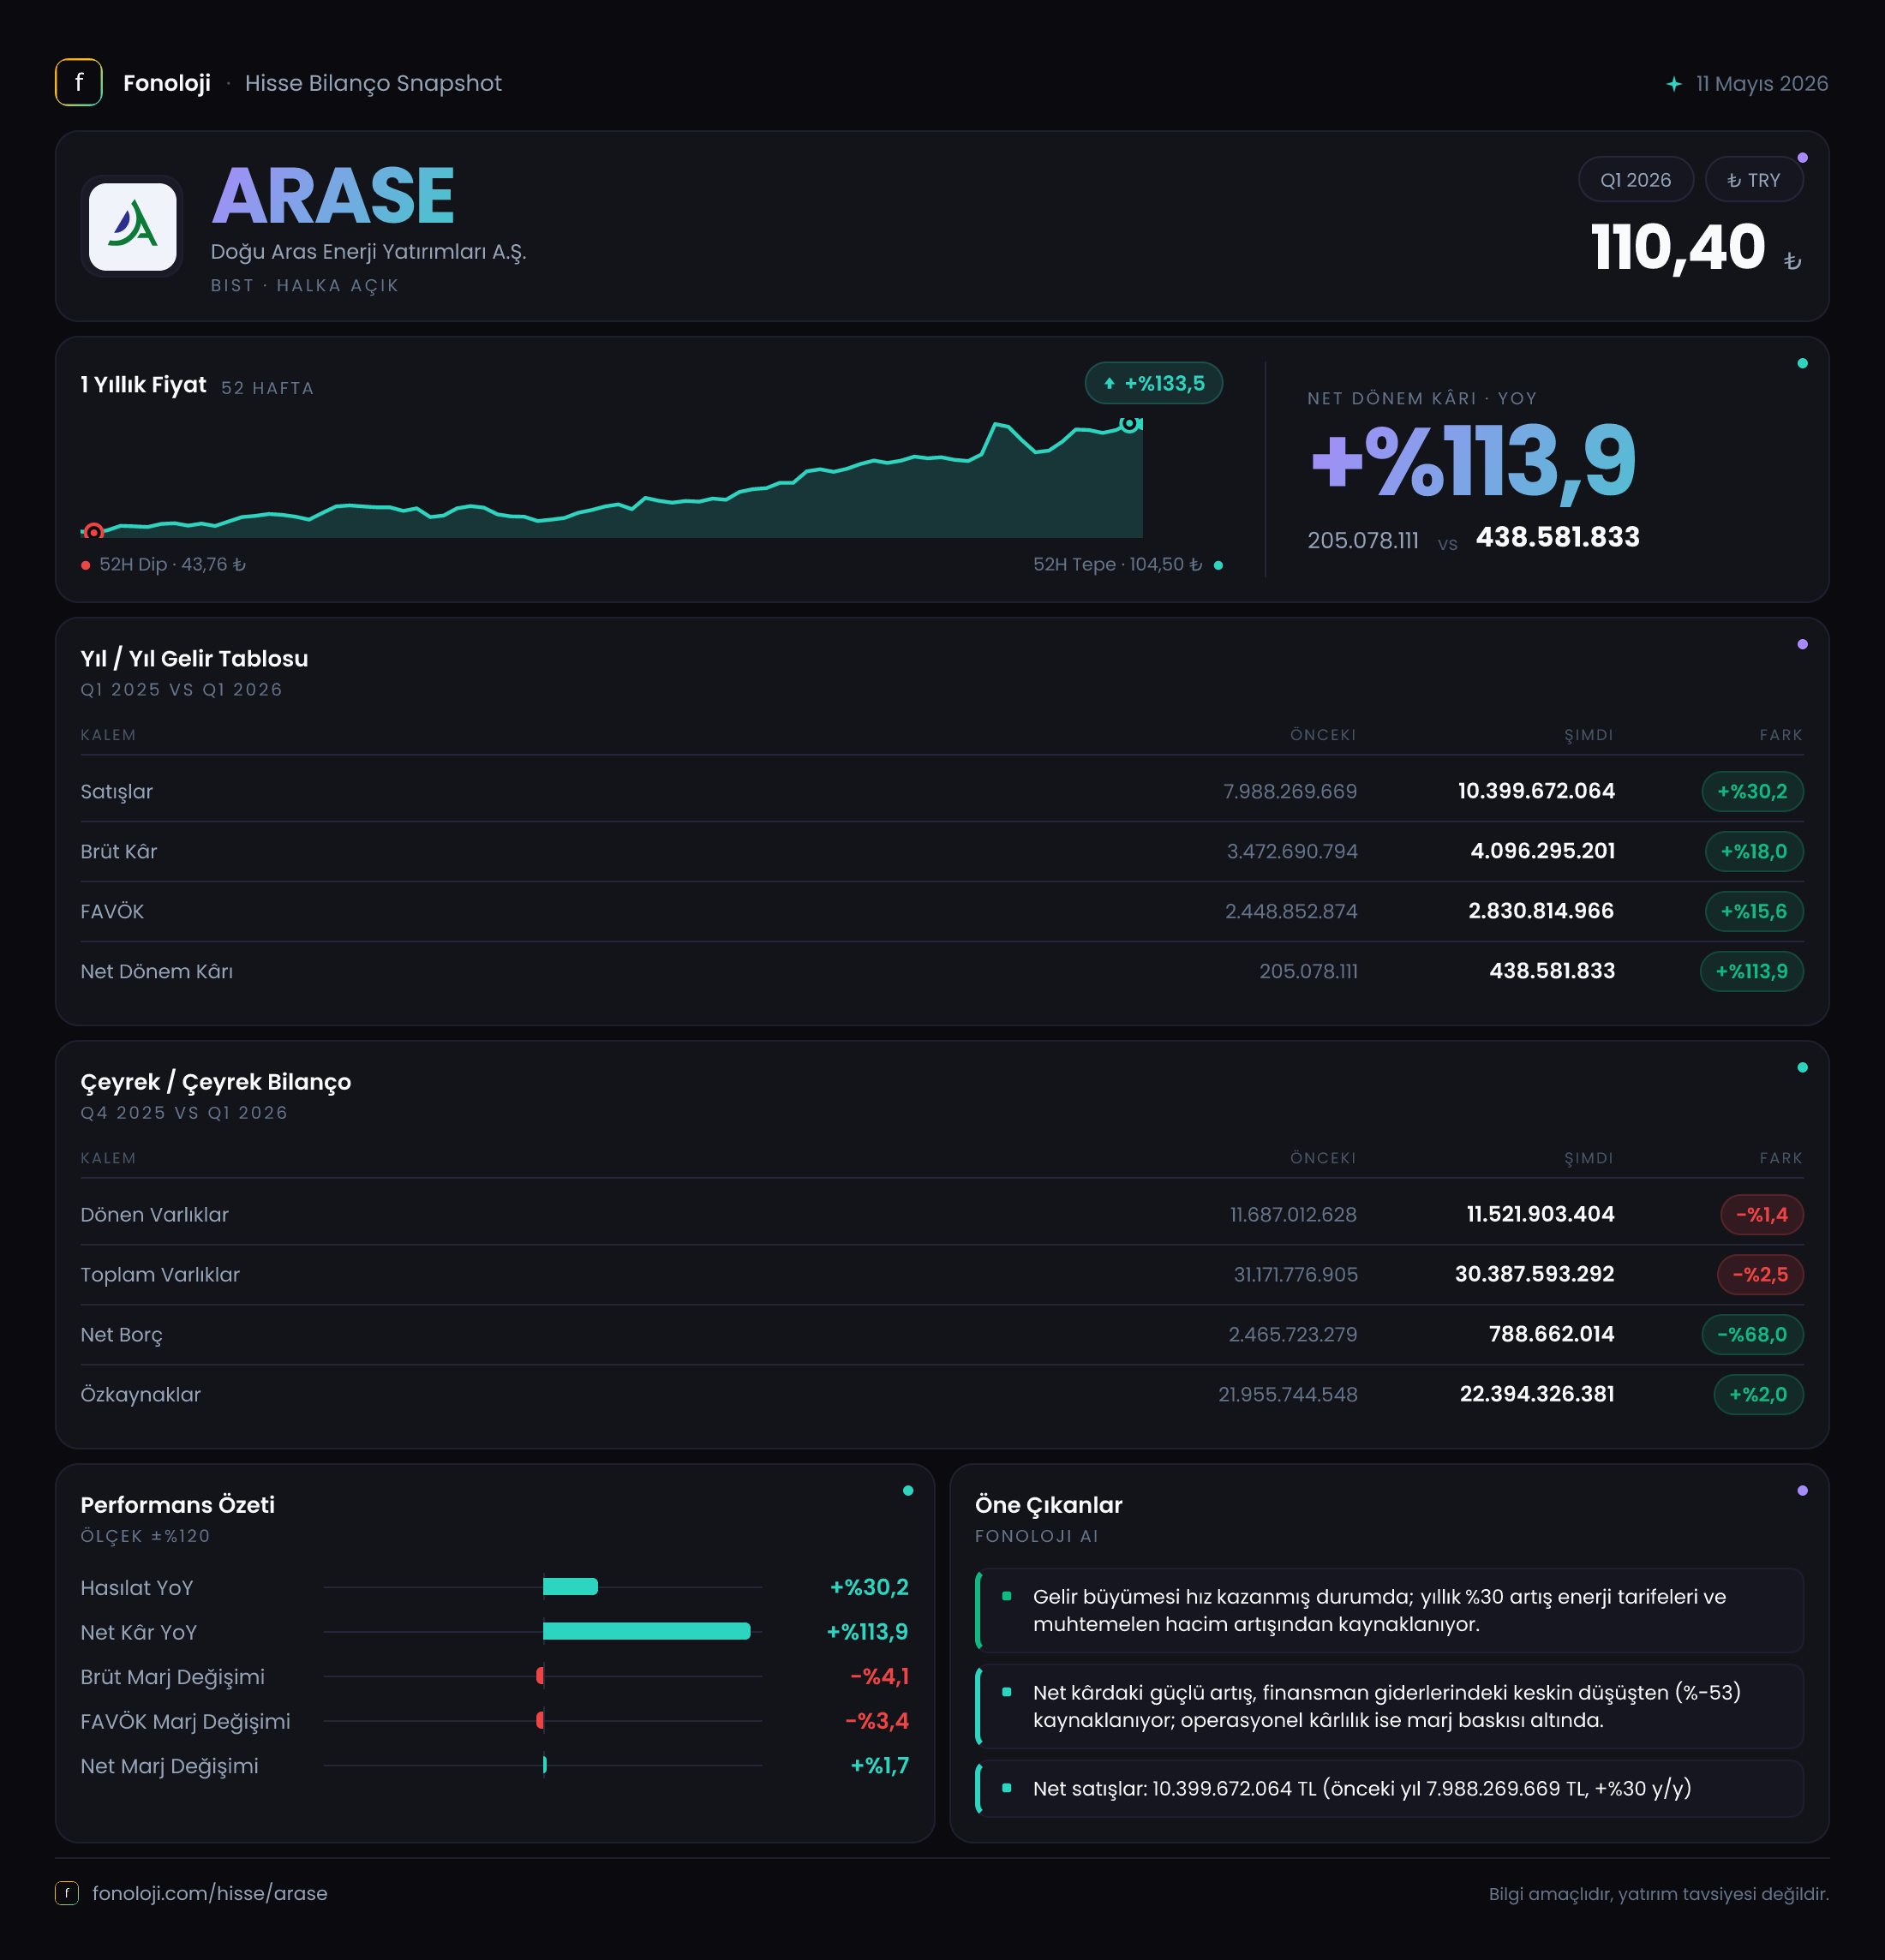The width and height of the screenshot is (1885, 1960).
Task: Click the Net Kâr YoY performance bar
Action: [x=646, y=1631]
